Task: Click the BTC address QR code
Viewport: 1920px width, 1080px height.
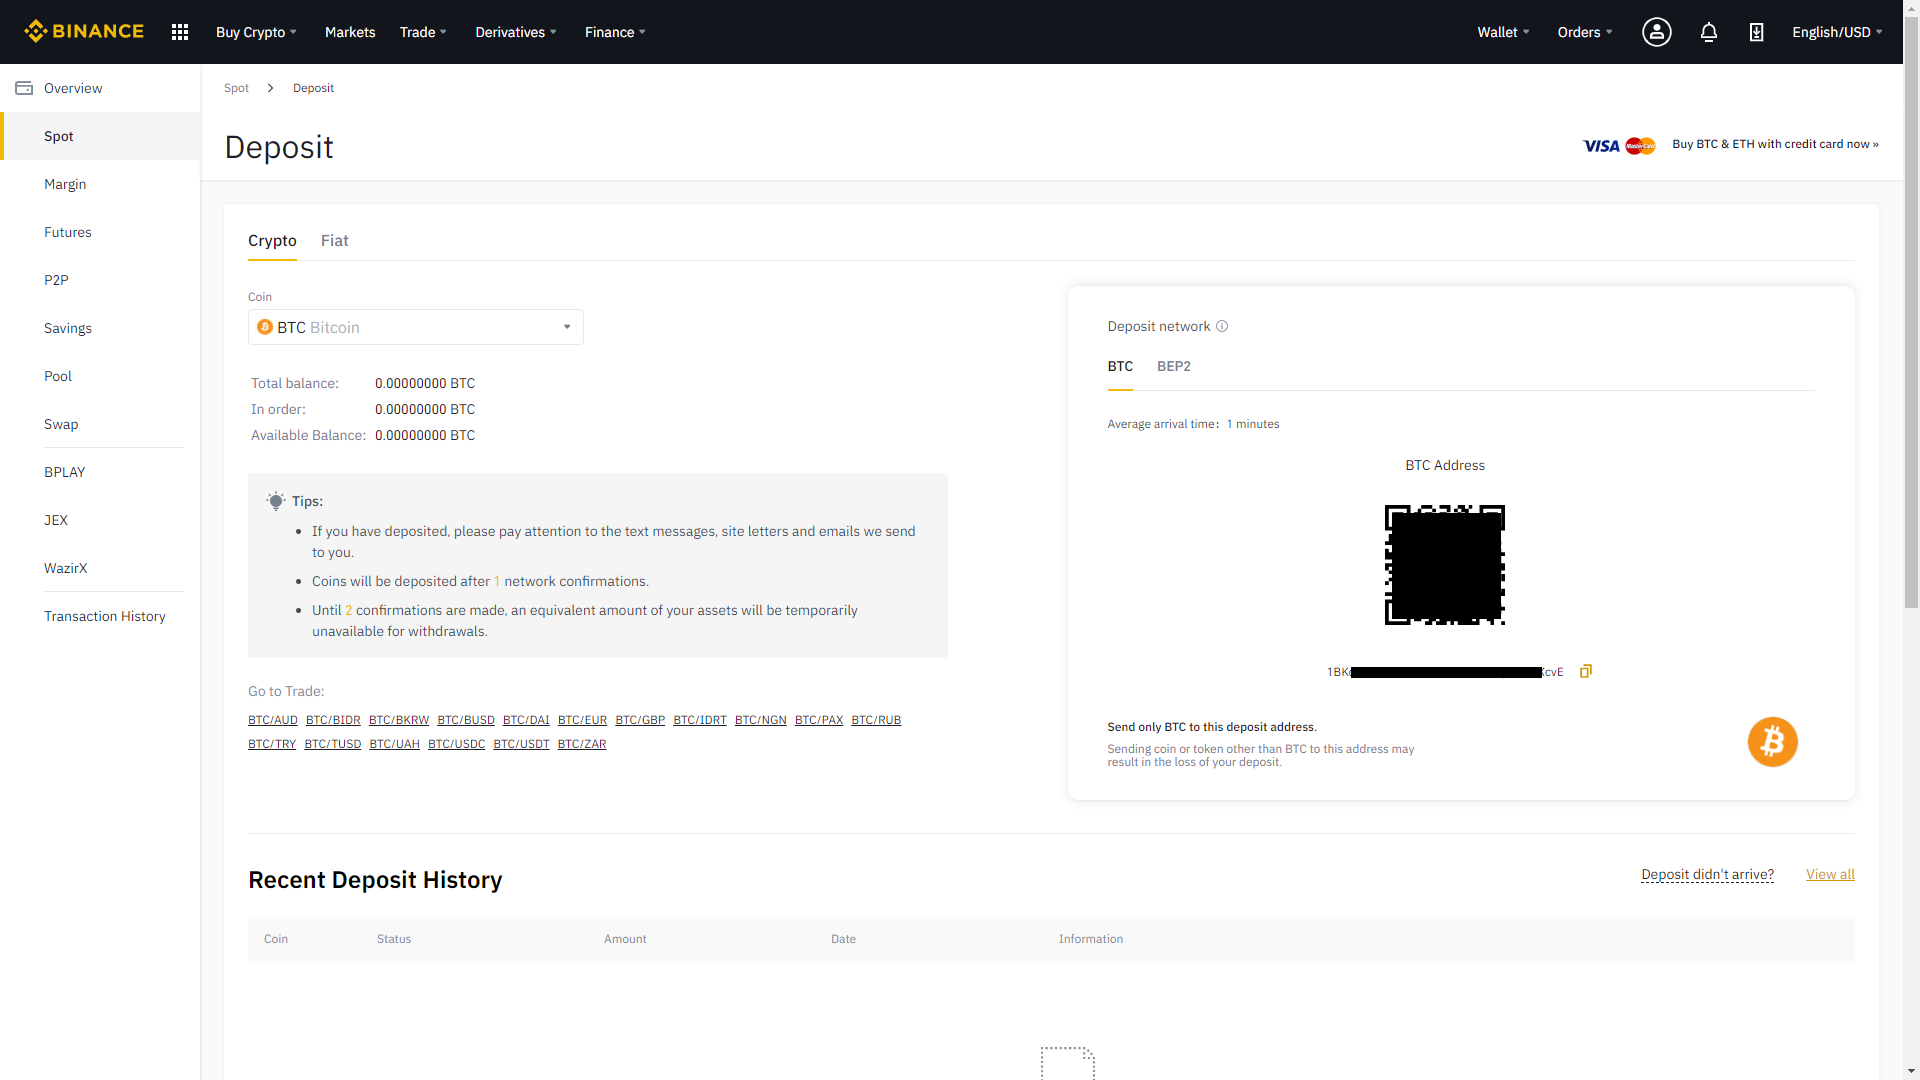Action: click(x=1444, y=565)
